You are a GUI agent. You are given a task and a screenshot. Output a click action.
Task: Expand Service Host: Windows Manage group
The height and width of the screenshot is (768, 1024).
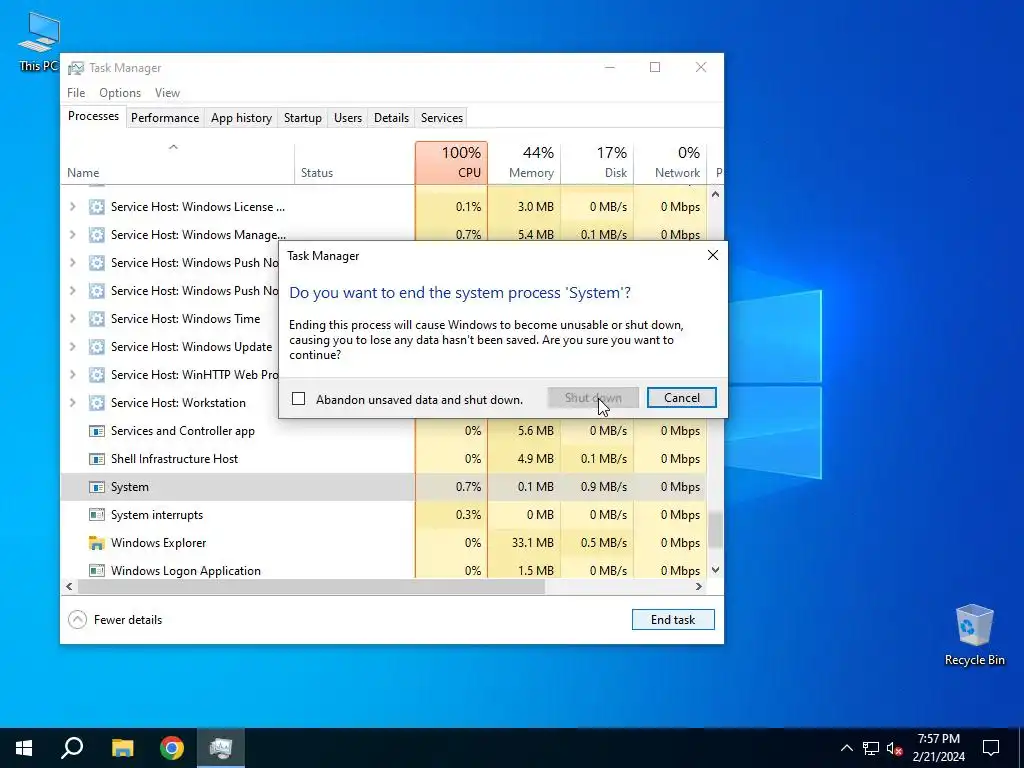point(72,235)
